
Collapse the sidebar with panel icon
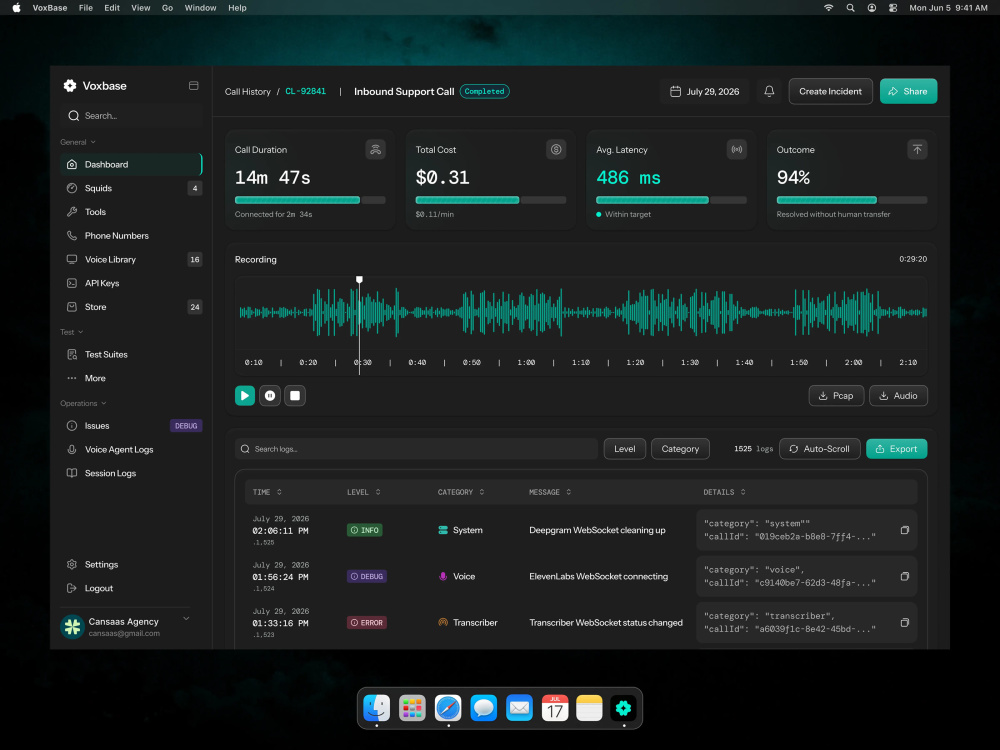click(x=193, y=85)
